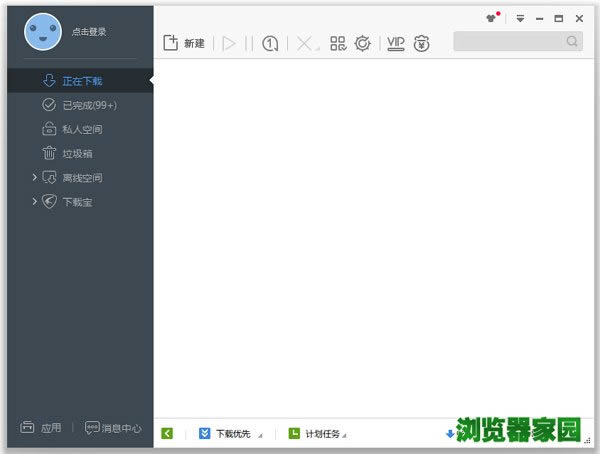The height and width of the screenshot is (454, 600).
Task: Select 下载宝 in the sidebar
Action: click(x=80, y=202)
